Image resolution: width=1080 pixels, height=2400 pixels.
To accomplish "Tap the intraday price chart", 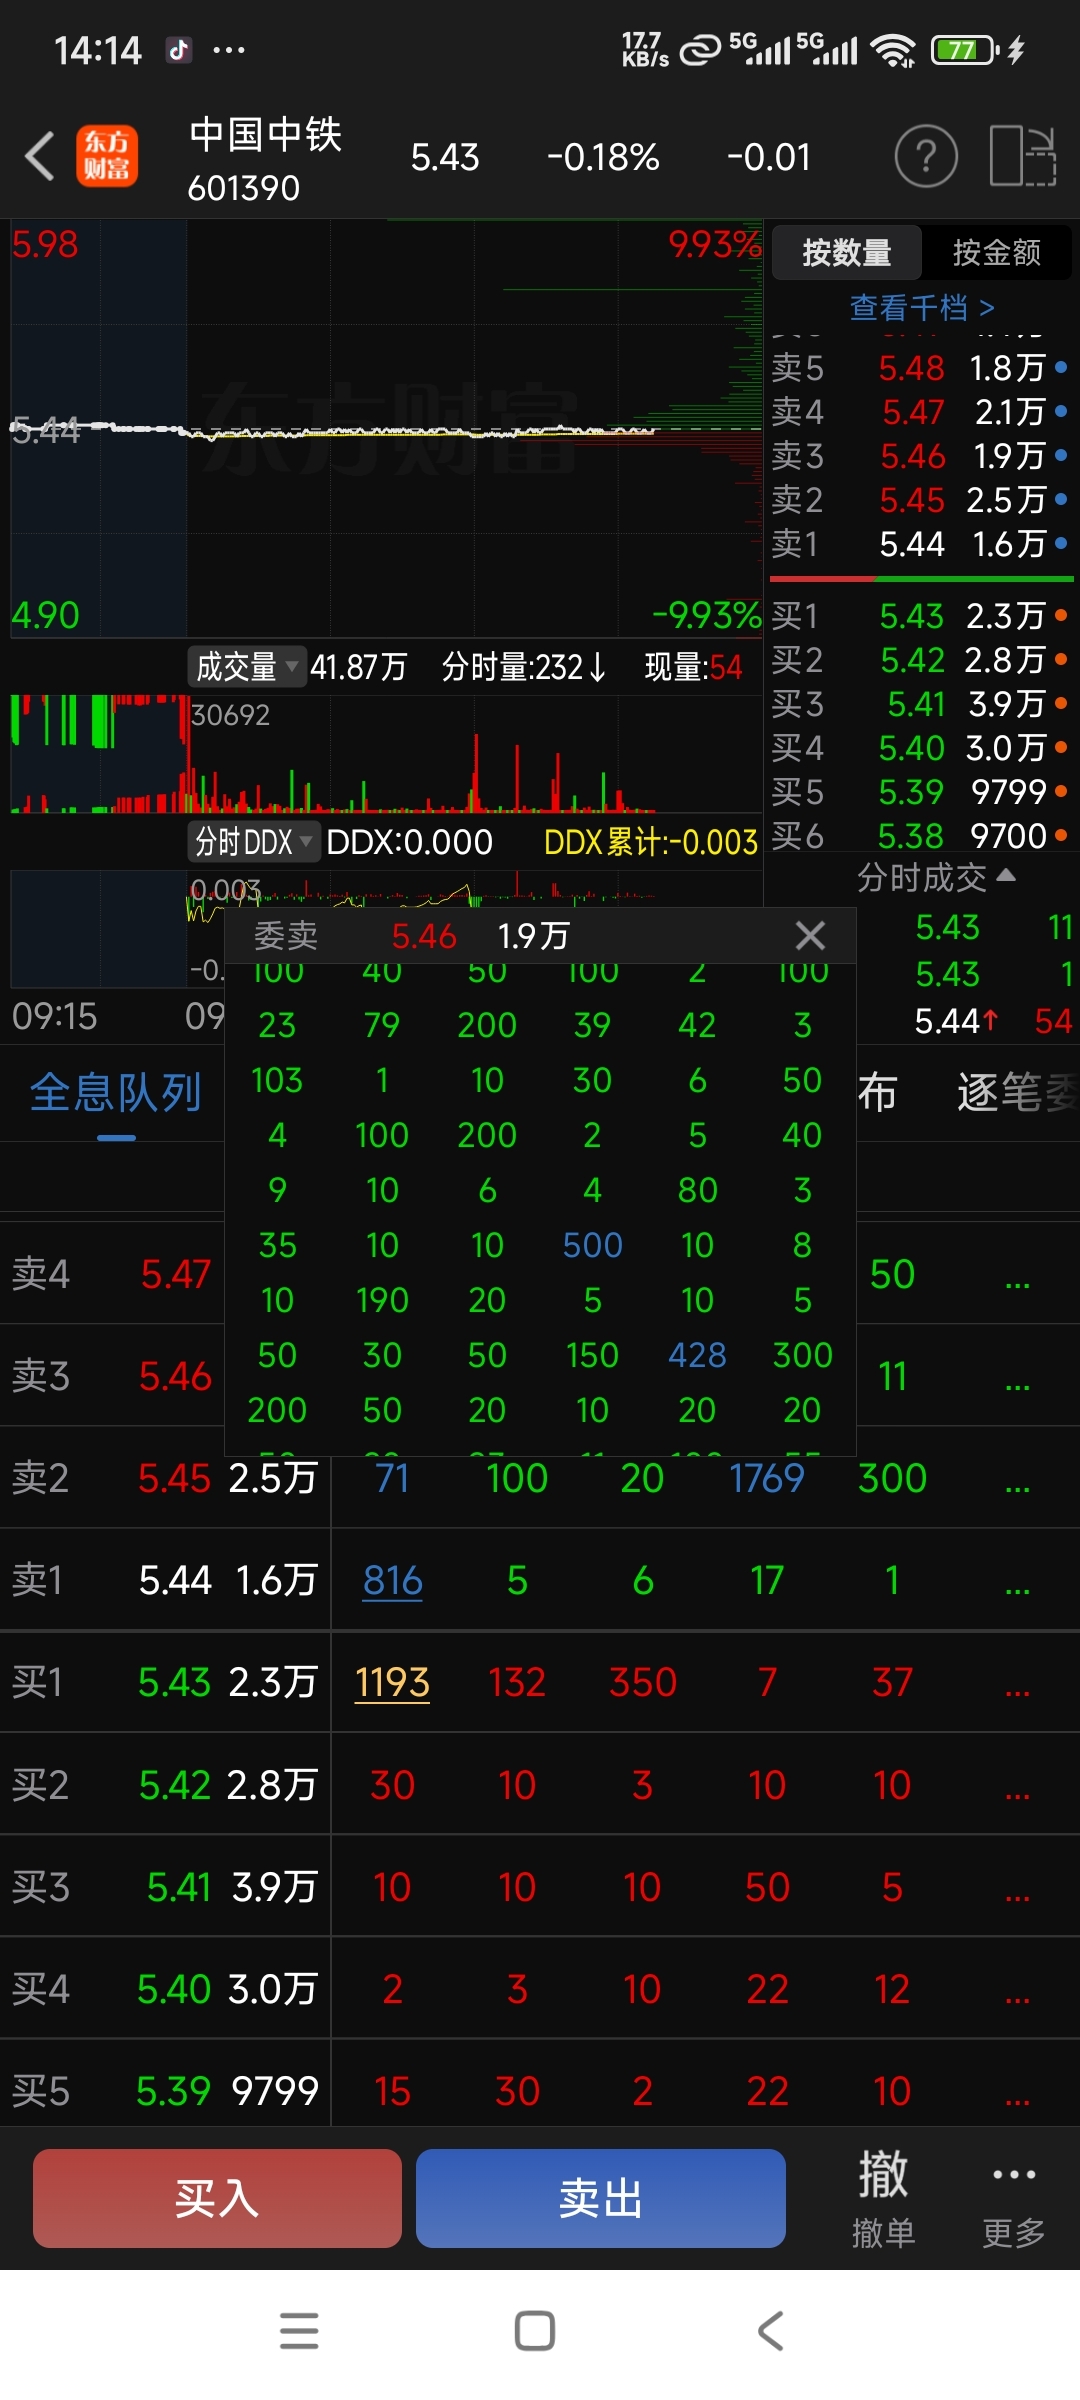I will (386, 428).
